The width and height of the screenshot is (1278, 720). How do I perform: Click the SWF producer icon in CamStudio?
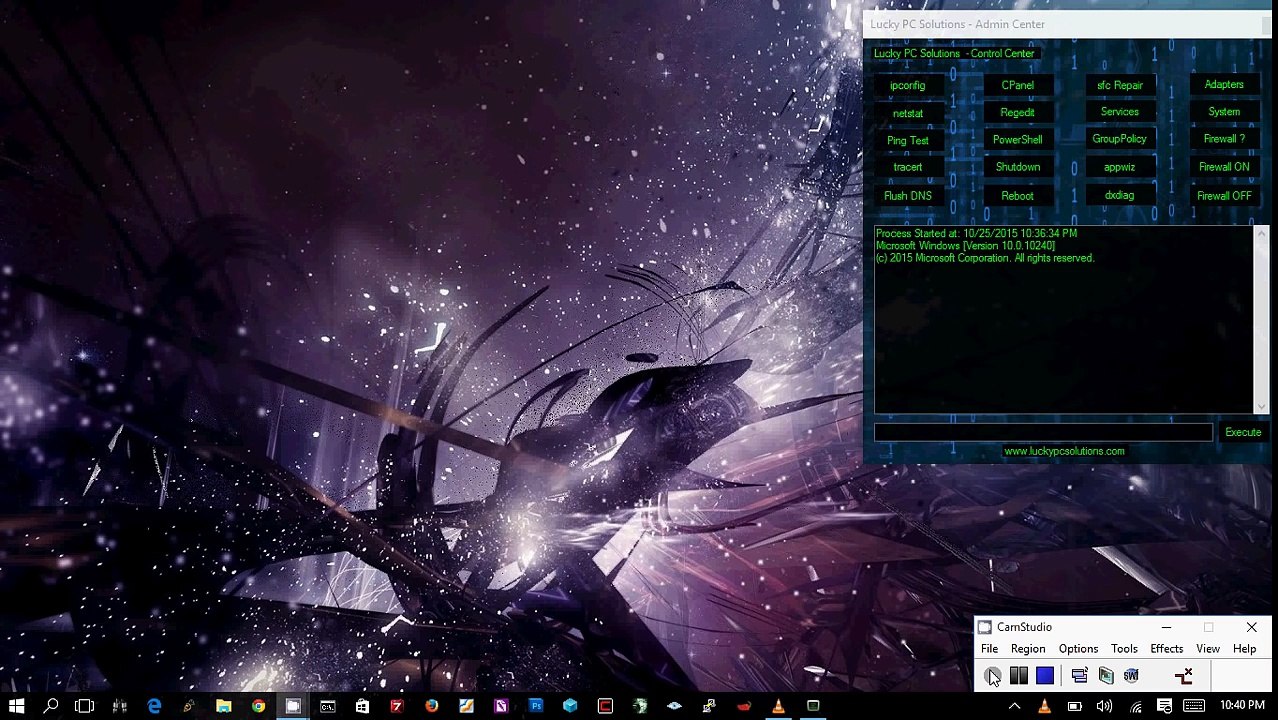click(1131, 676)
